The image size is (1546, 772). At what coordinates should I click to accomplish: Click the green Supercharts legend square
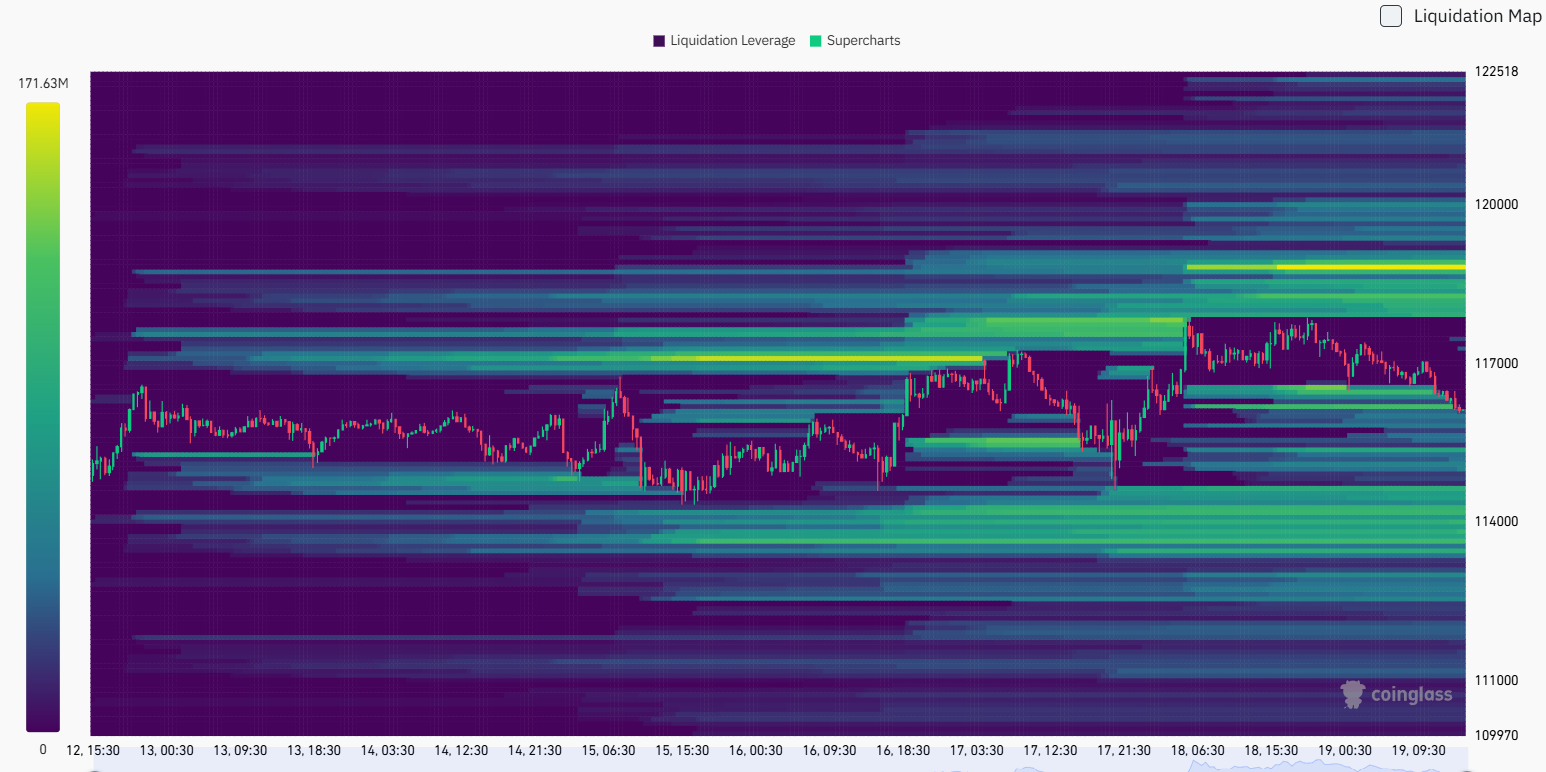816,41
